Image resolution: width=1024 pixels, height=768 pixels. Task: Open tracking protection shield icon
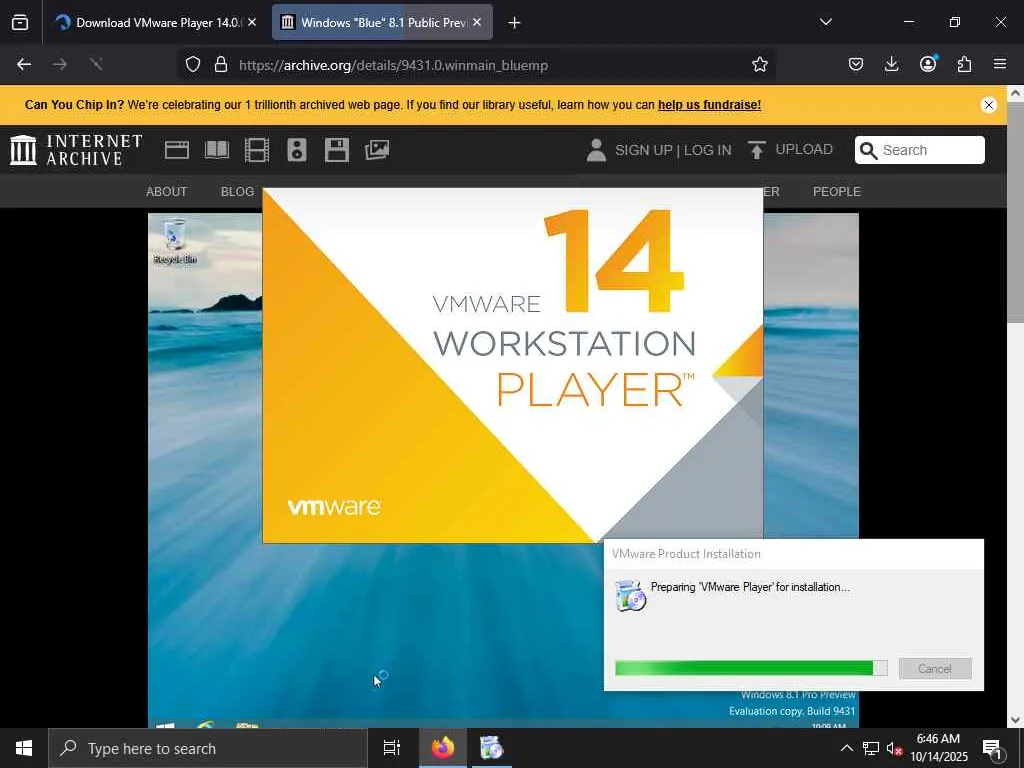[x=193, y=65]
